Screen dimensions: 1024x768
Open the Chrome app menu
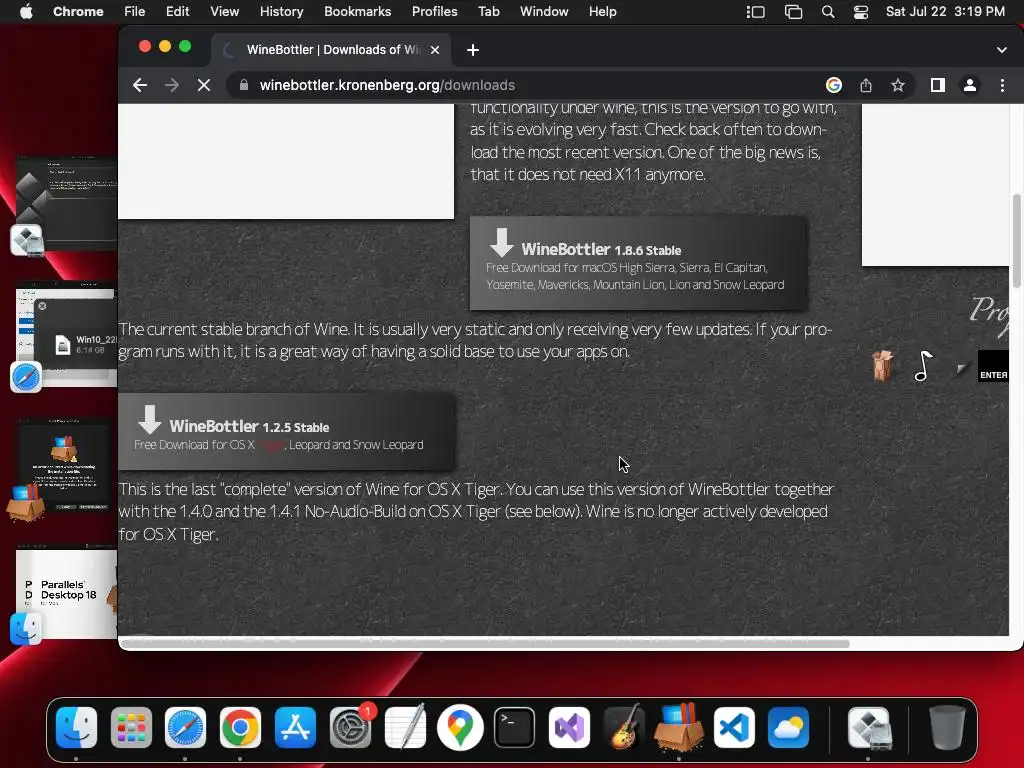[78, 12]
